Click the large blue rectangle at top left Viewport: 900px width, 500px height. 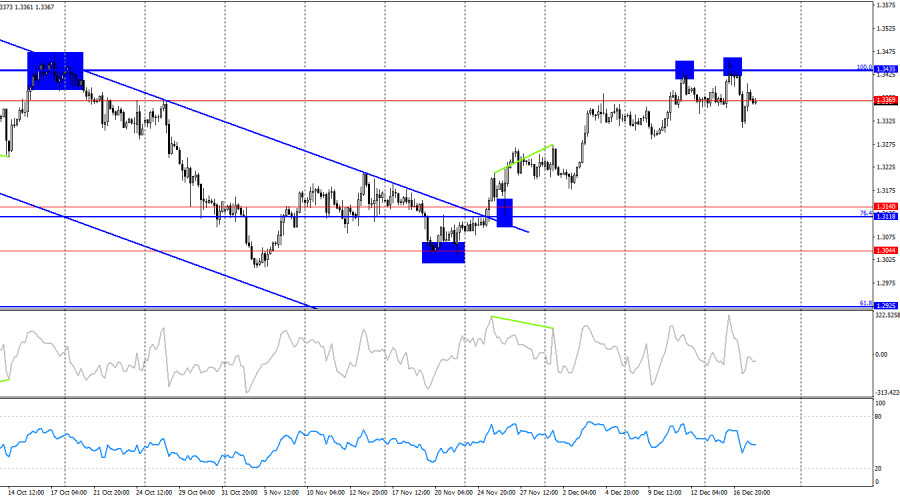point(55,70)
